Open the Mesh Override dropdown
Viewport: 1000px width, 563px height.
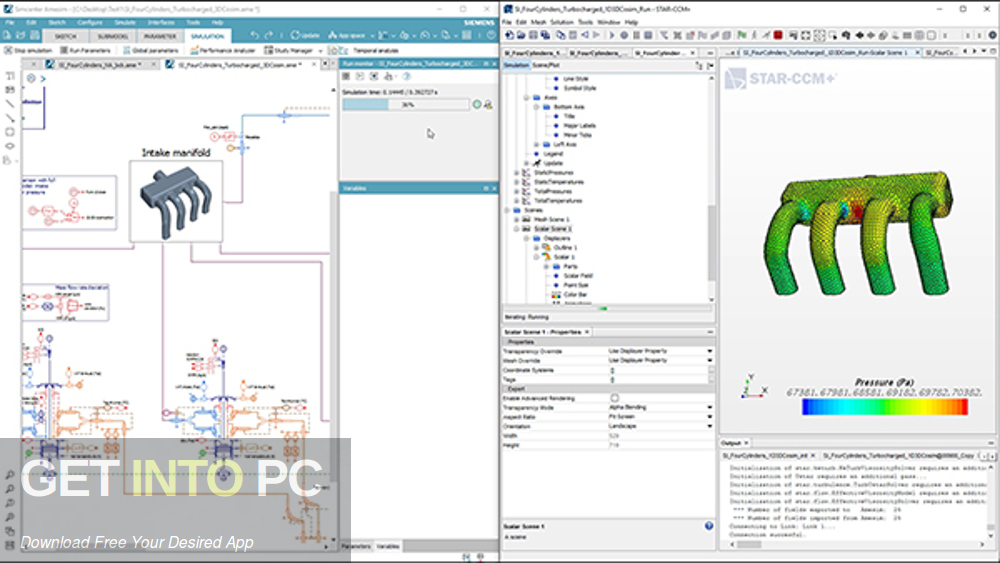tap(709, 361)
